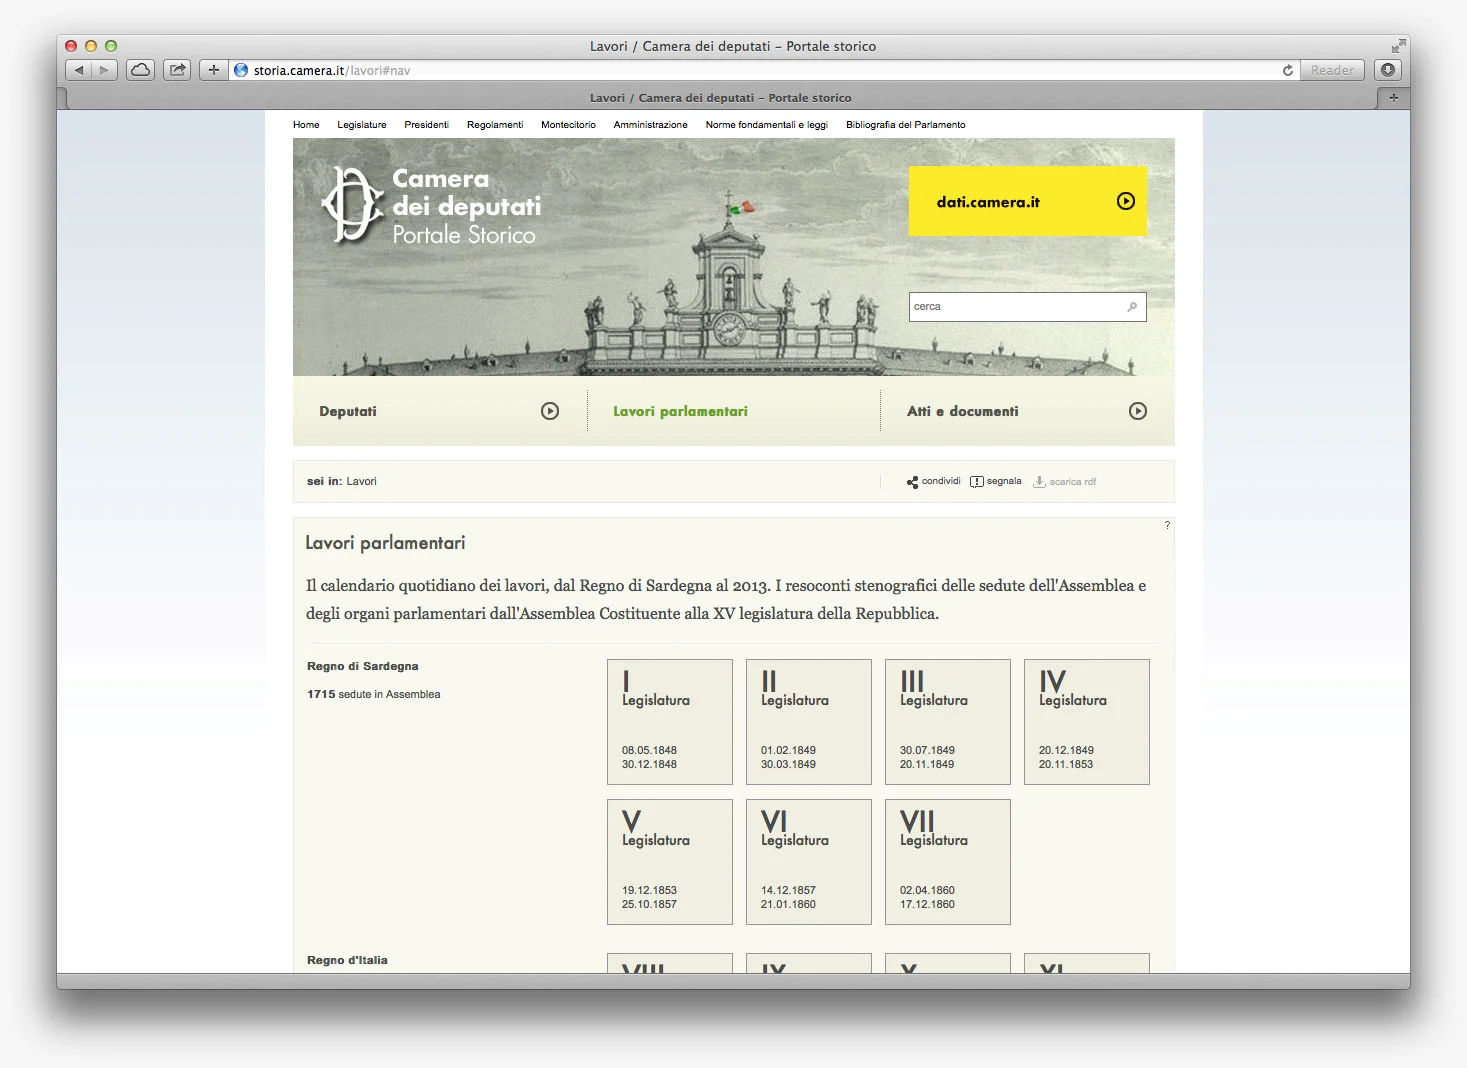
Task: Open the iCloud tabs button
Action: point(141,70)
